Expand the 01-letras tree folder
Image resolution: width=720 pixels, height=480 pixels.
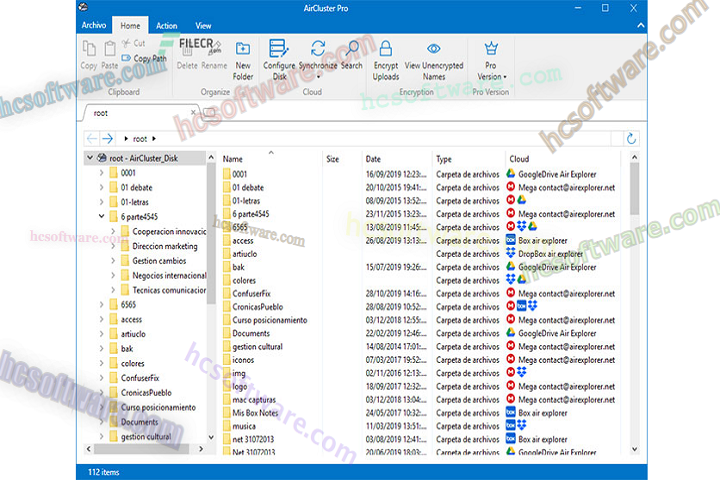[x=101, y=202]
